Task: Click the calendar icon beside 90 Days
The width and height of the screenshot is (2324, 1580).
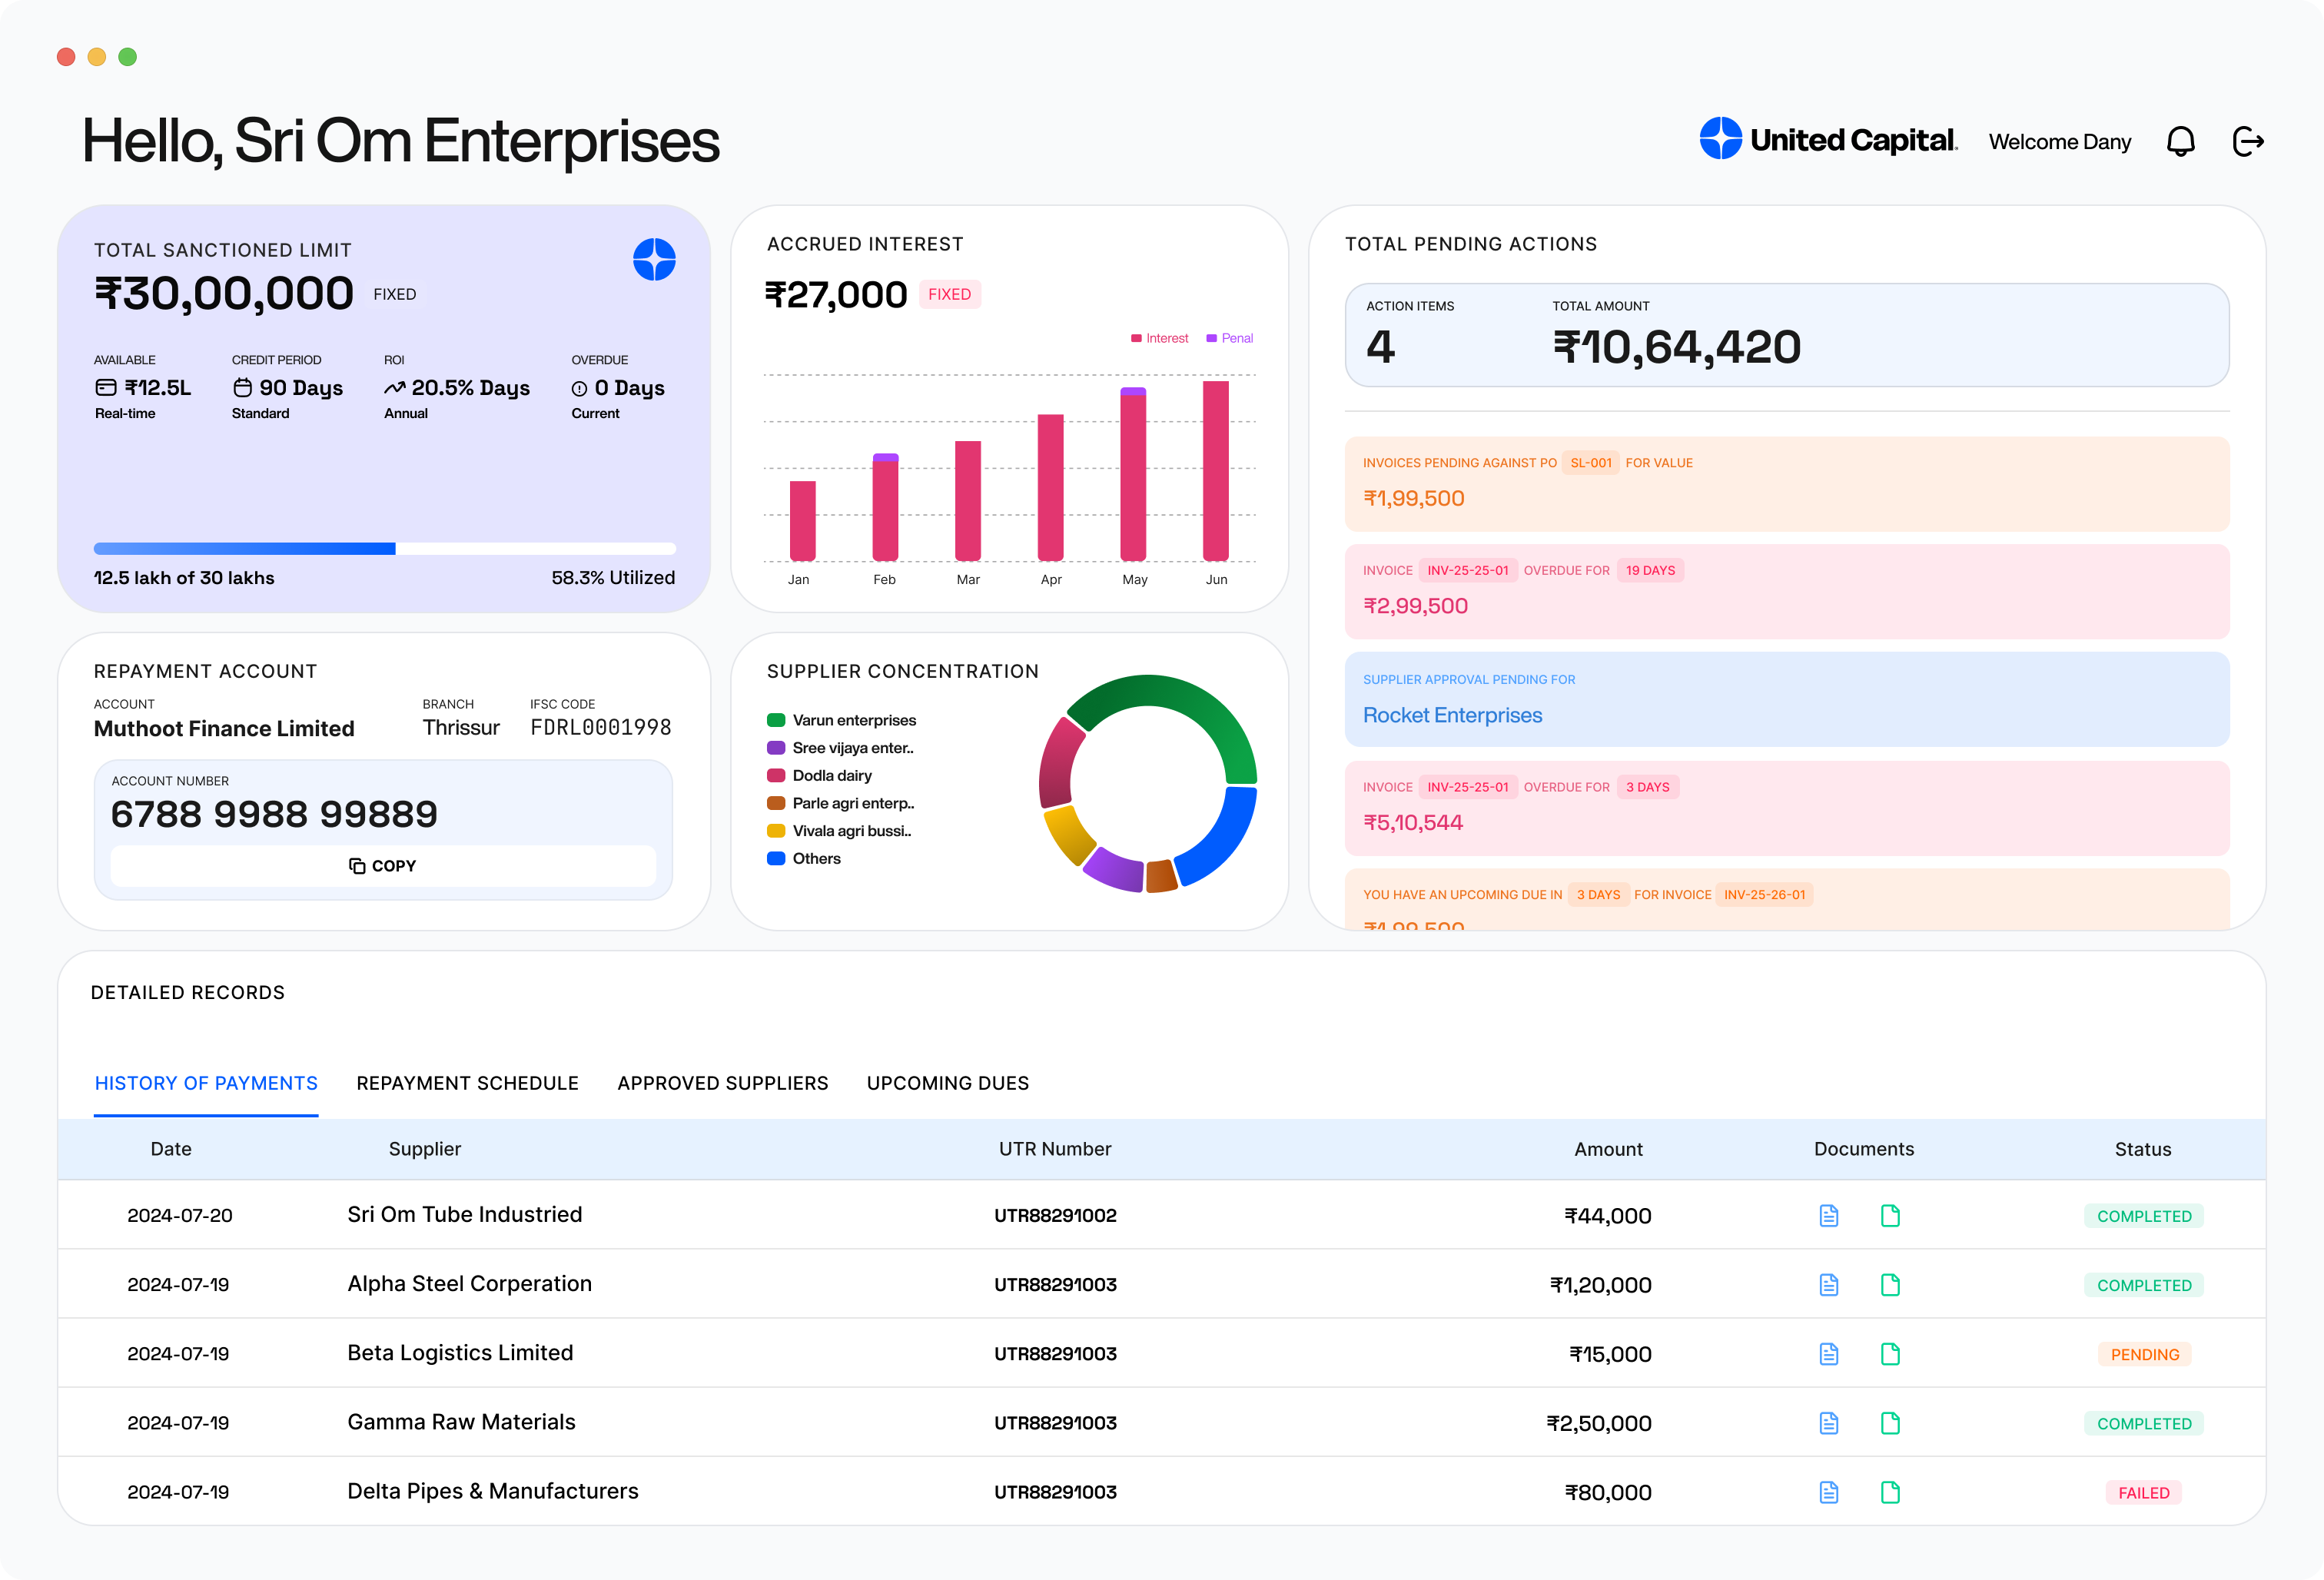Action: (242, 387)
